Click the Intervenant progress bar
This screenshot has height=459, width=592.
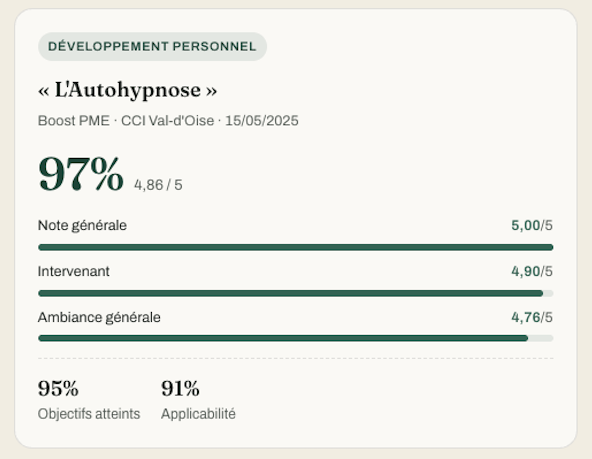296,293
